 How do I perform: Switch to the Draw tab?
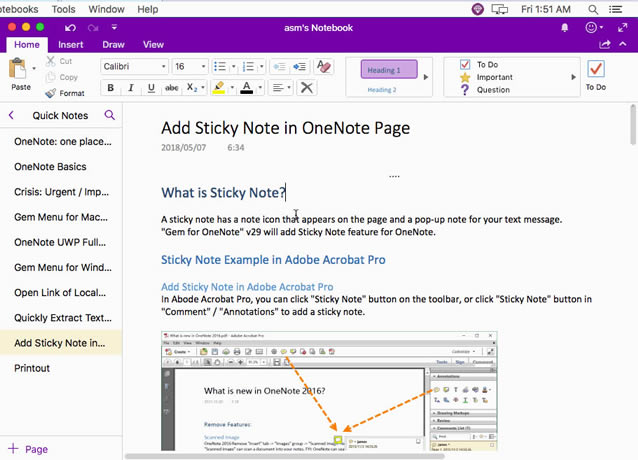pyautogui.click(x=114, y=44)
